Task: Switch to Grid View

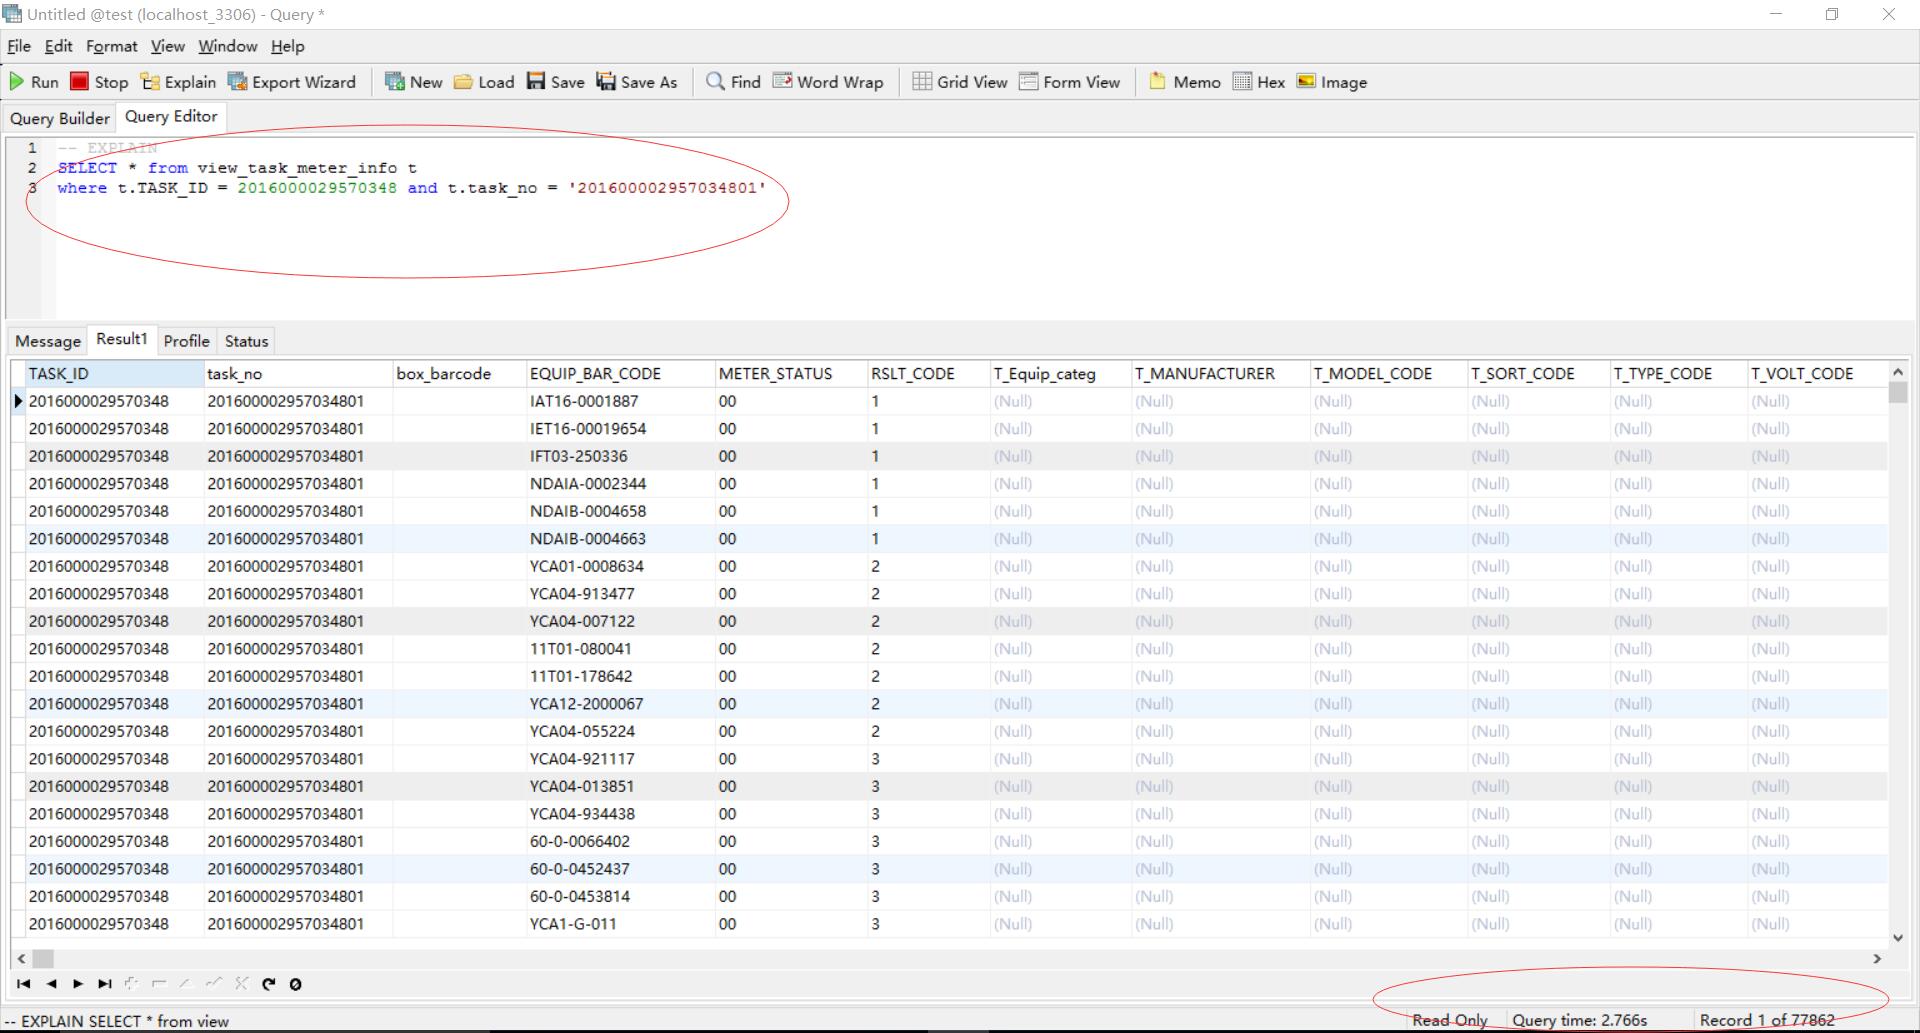Action: [x=959, y=82]
